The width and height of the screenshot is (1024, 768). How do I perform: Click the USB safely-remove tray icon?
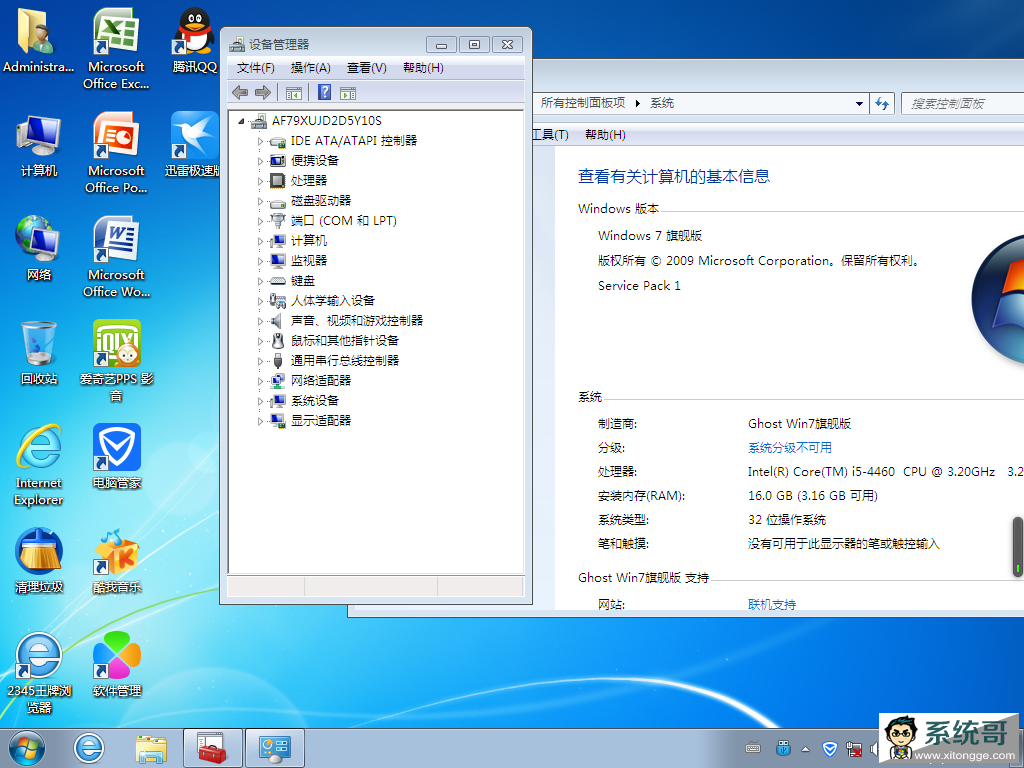point(783,748)
